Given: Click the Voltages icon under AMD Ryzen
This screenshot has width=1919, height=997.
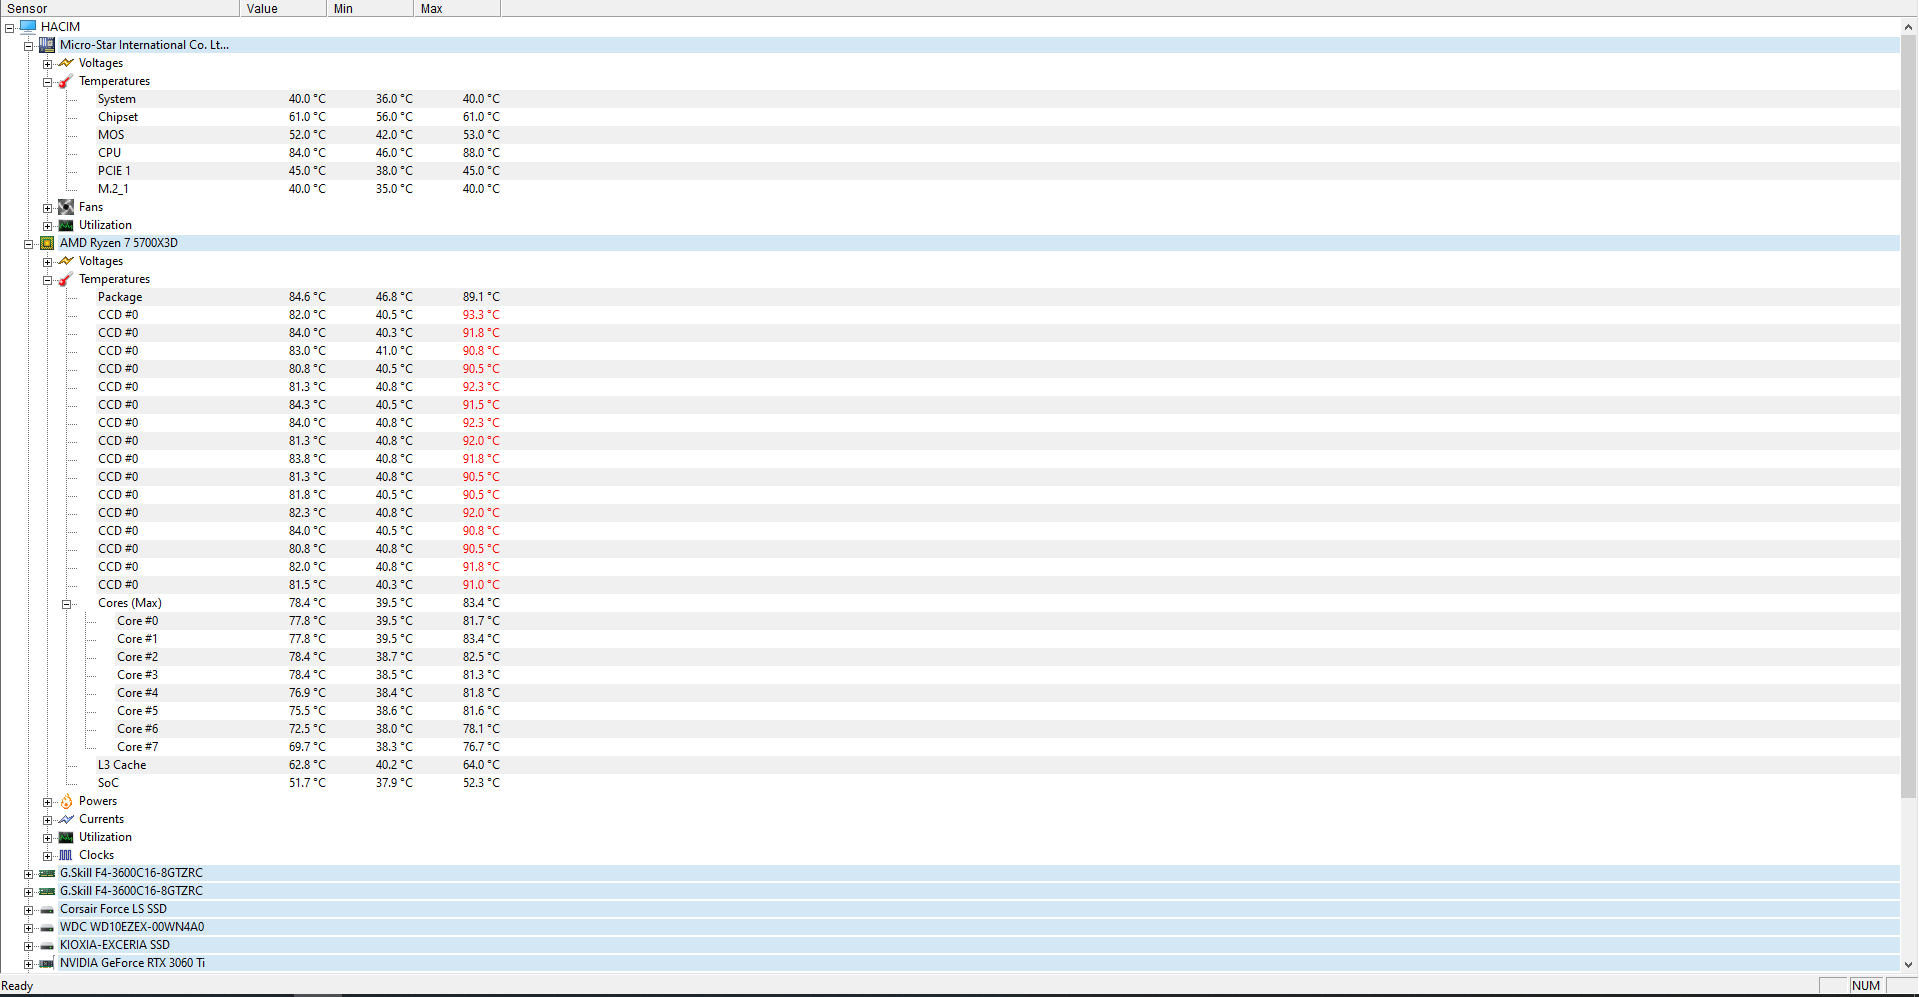Looking at the screenshot, I should (66, 261).
